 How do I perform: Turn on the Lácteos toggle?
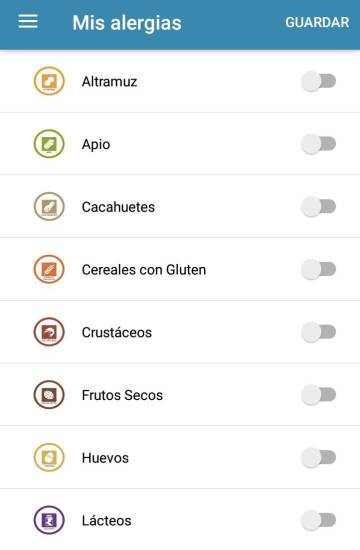pos(319,520)
